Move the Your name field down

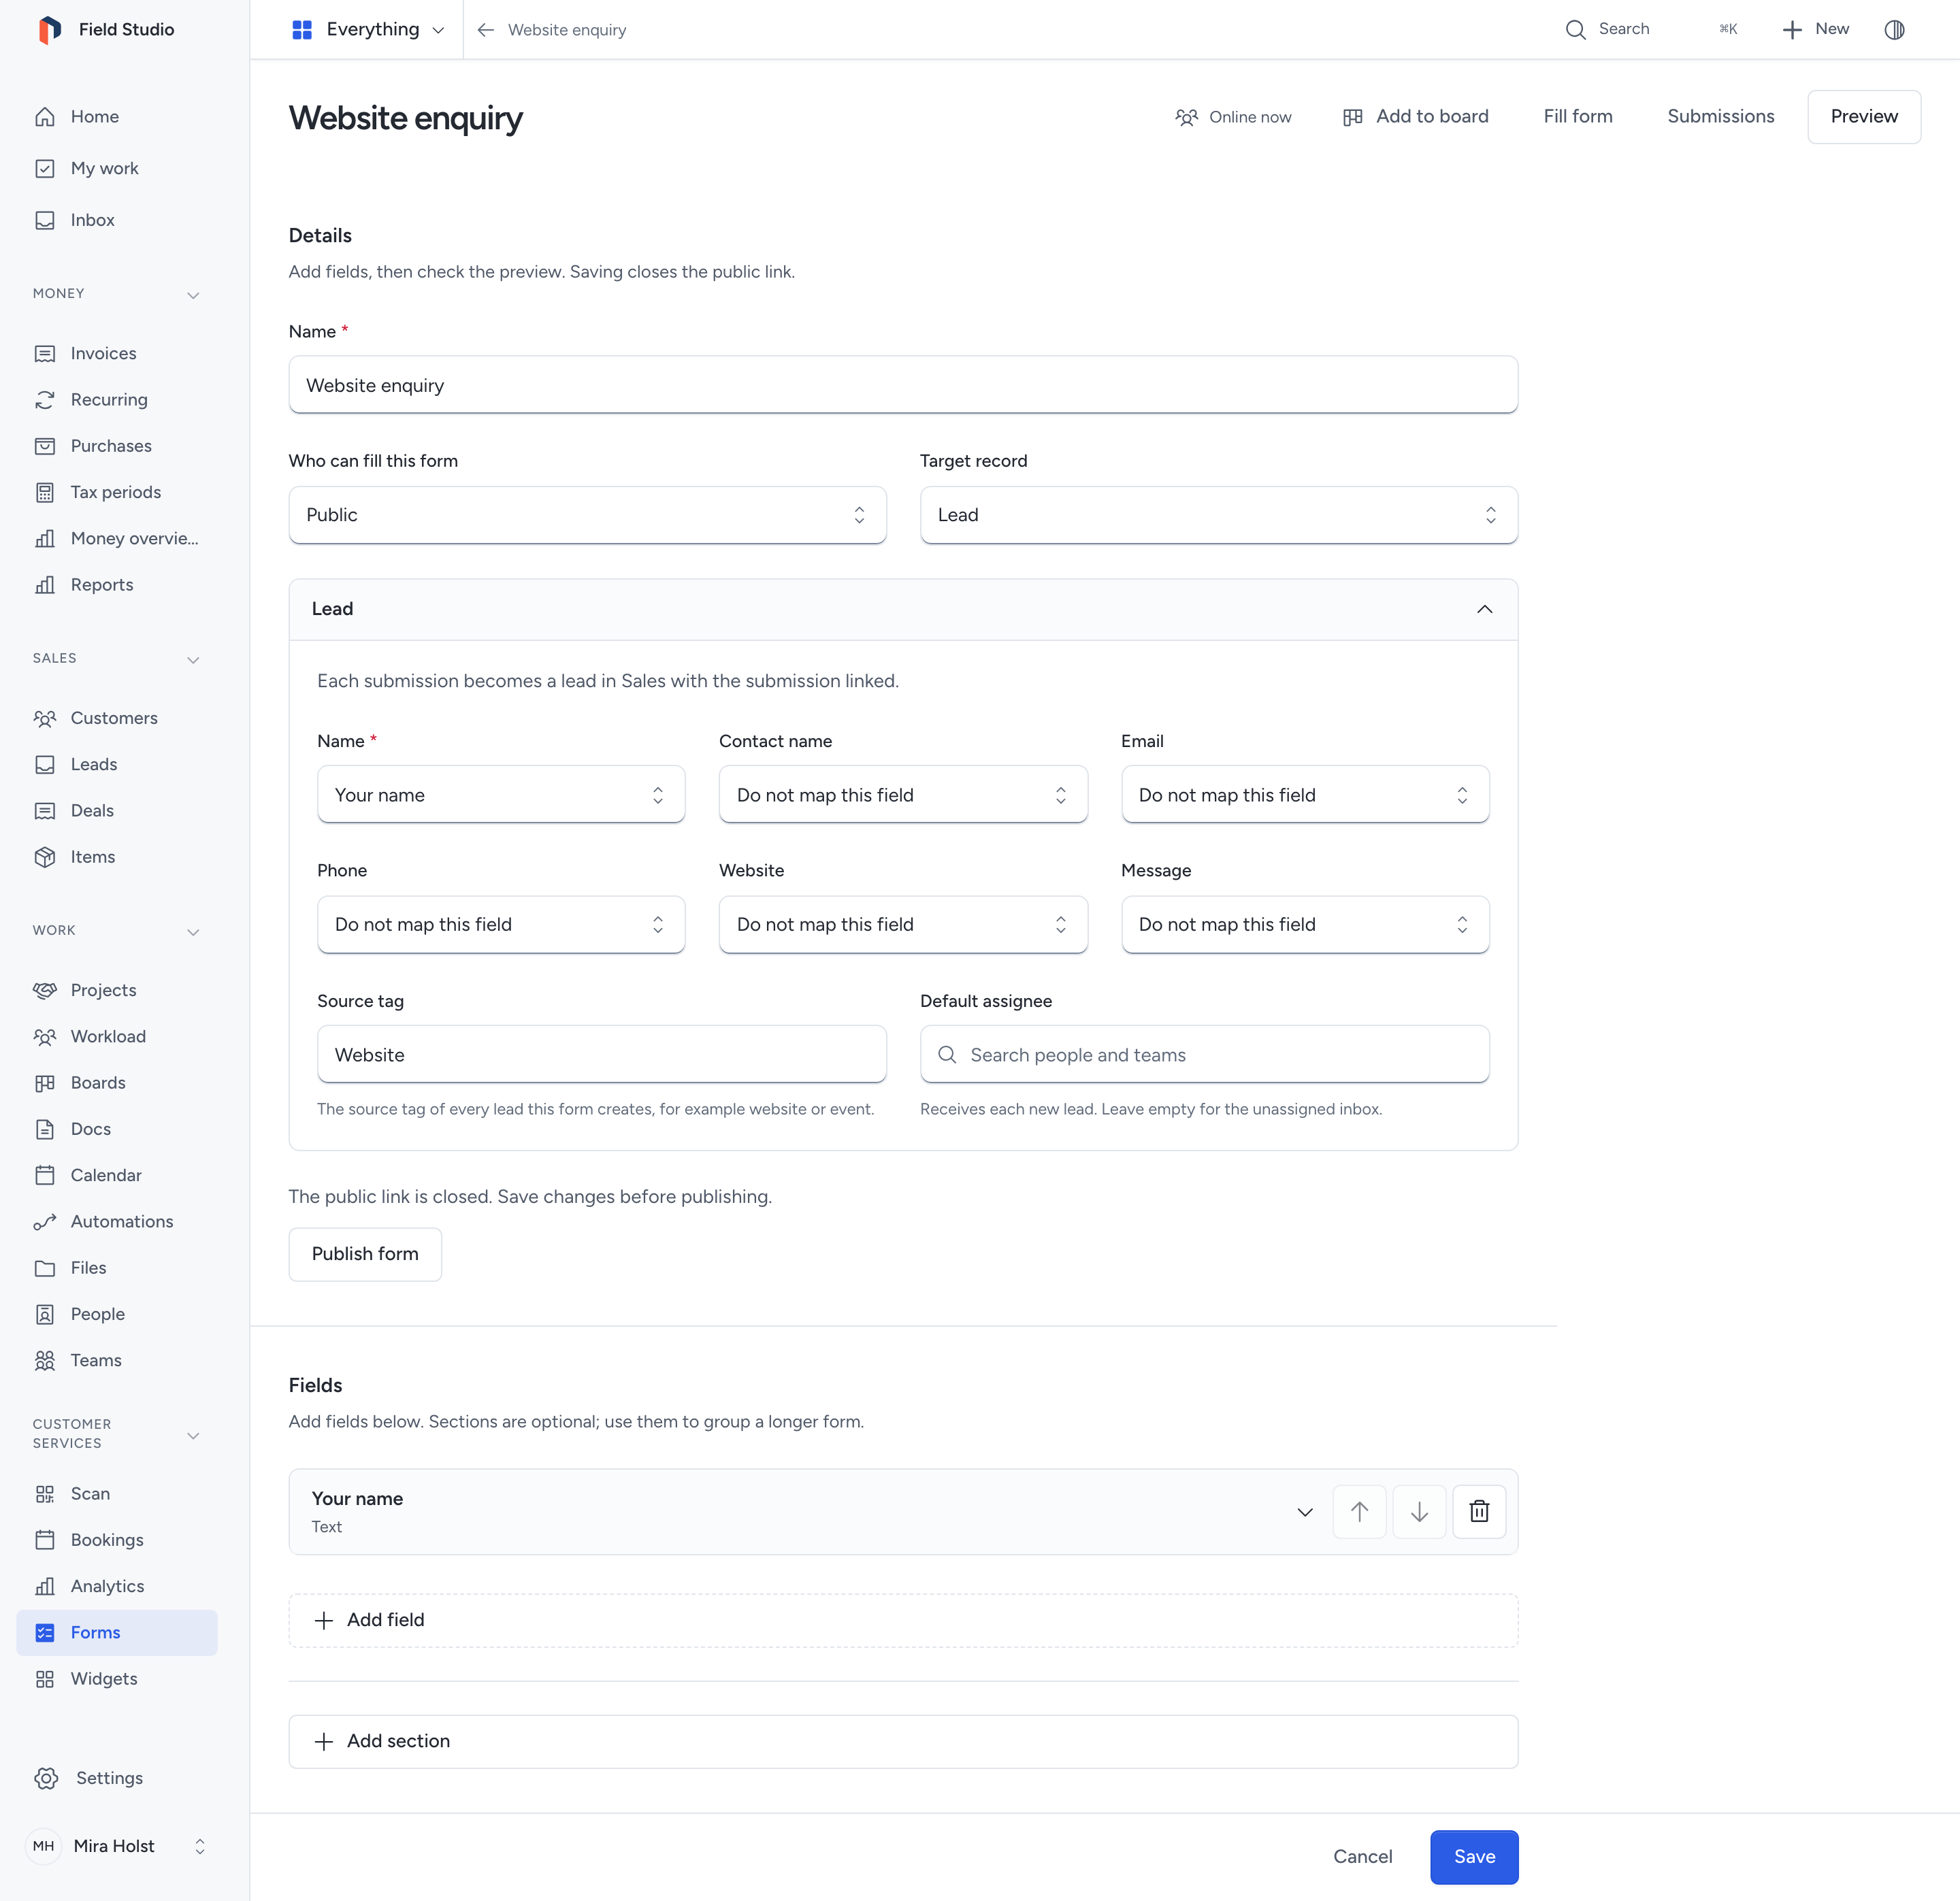point(1419,1511)
